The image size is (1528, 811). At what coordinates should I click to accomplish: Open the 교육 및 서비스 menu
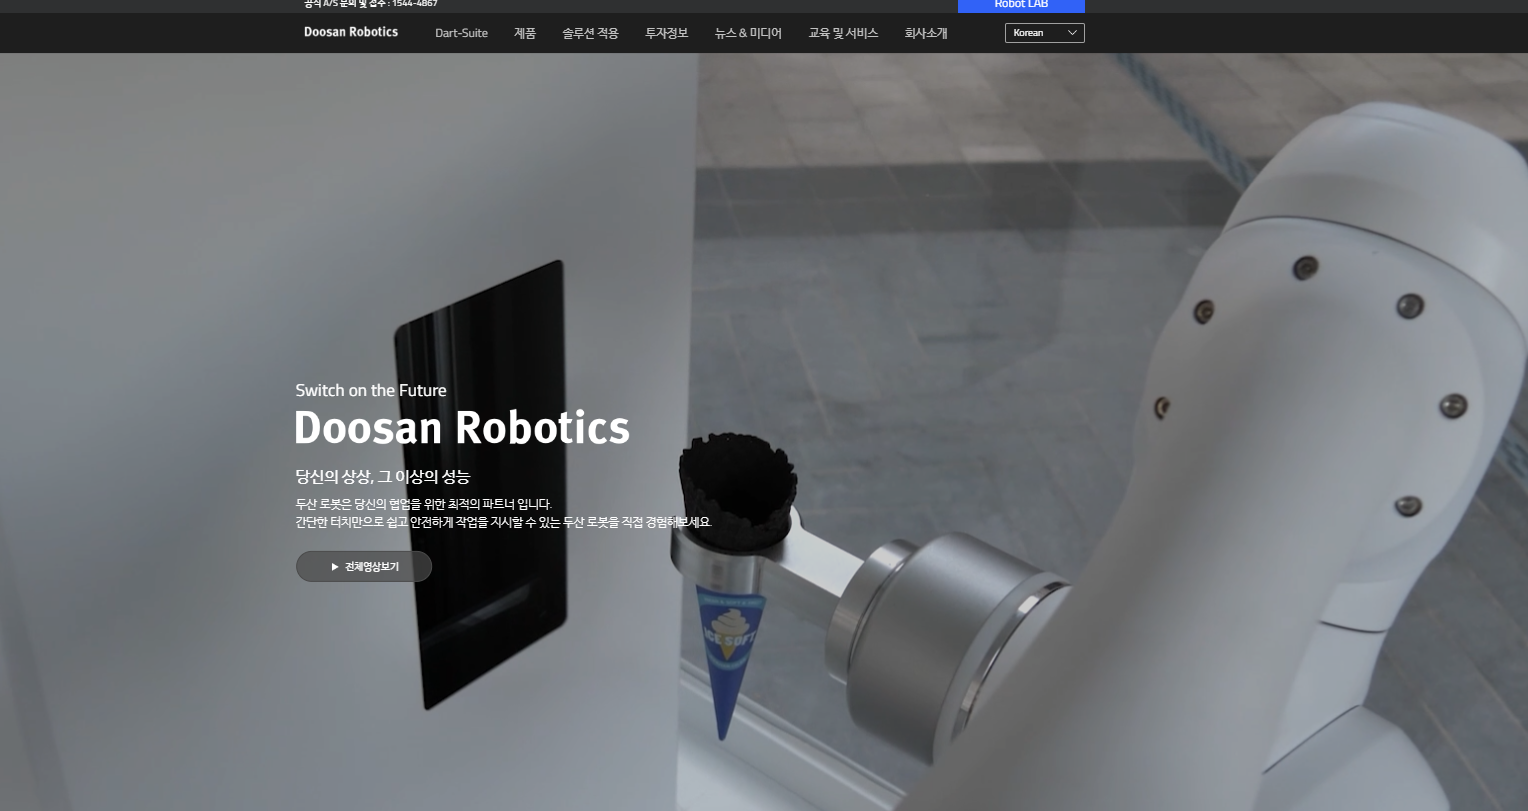843,33
